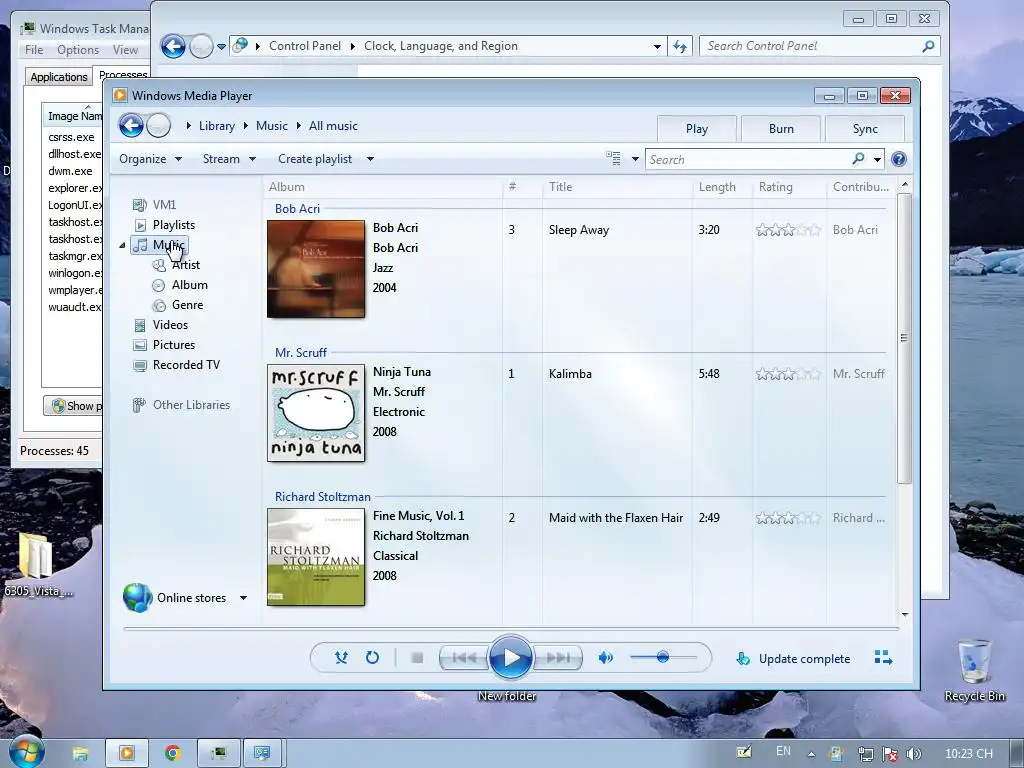Select Album under Music

(189, 285)
